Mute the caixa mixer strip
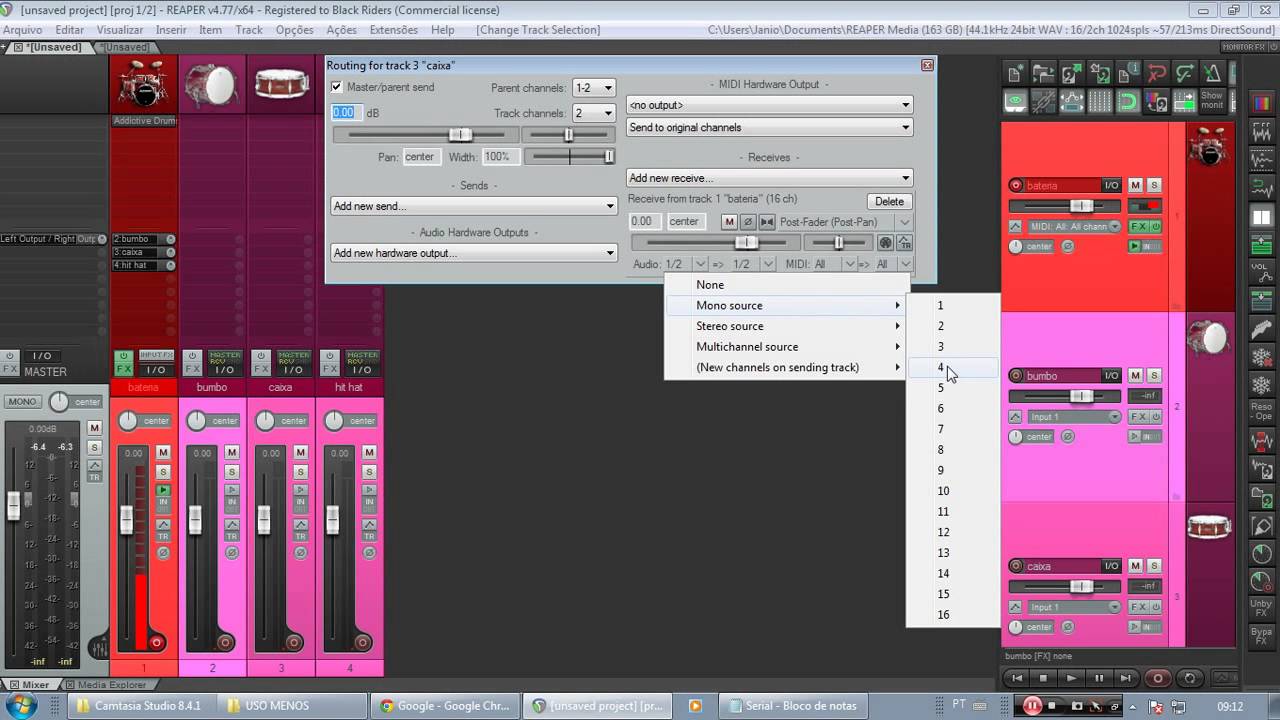 coord(301,453)
